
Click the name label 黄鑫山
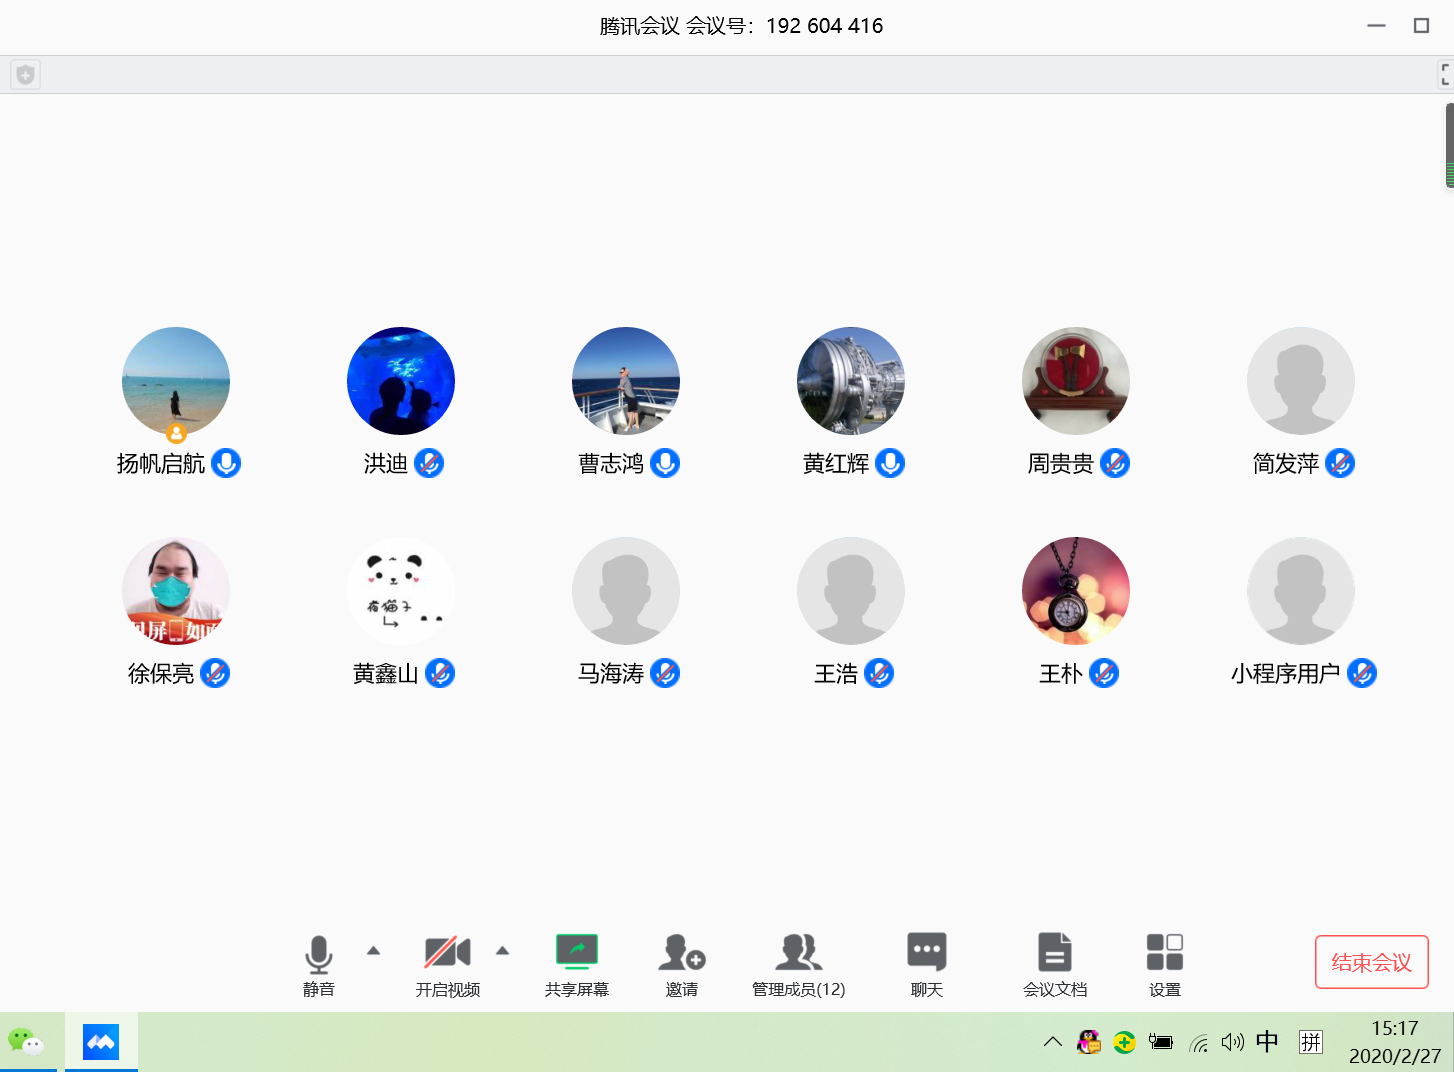(x=386, y=674)
